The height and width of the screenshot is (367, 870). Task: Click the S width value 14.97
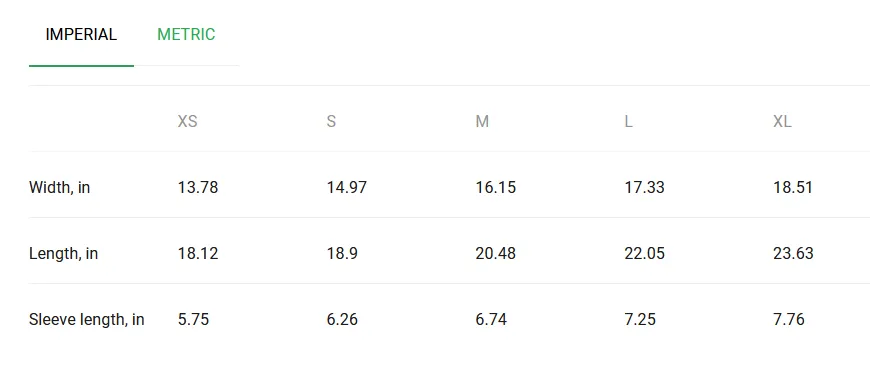click(x=347, y=188)
